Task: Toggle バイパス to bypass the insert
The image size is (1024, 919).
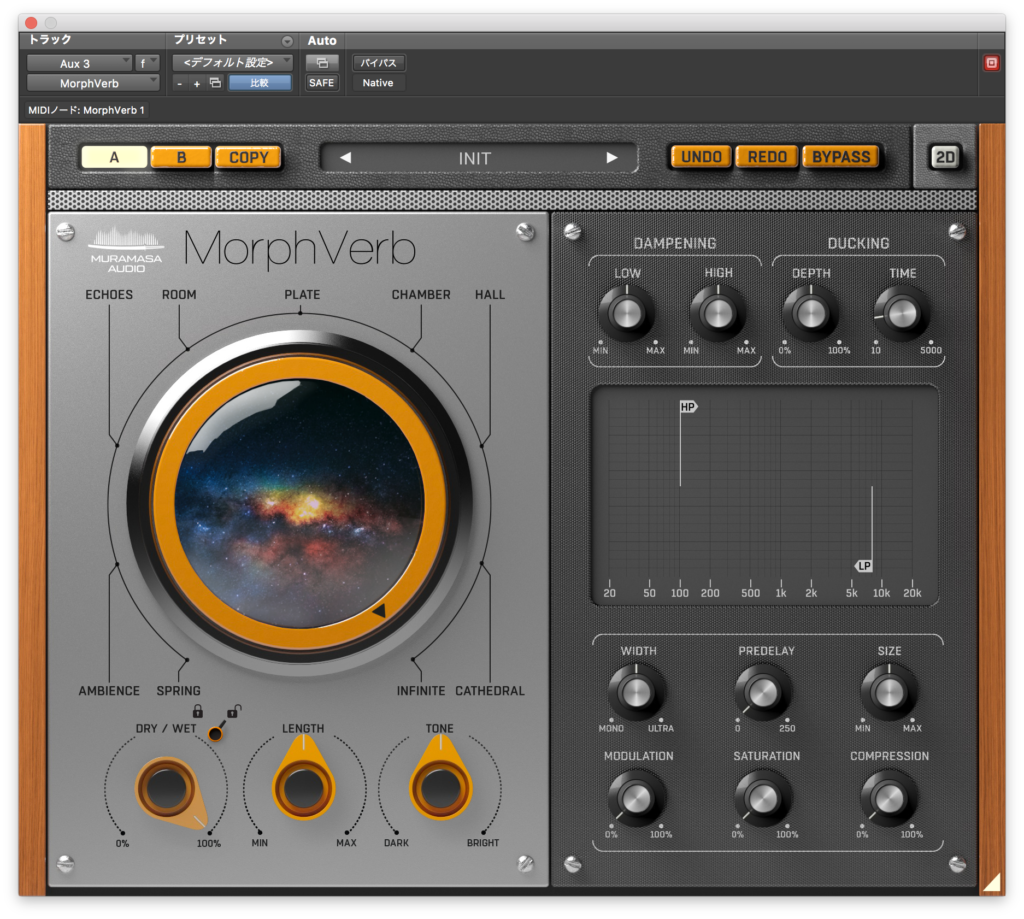Action: tap(377, 62)
